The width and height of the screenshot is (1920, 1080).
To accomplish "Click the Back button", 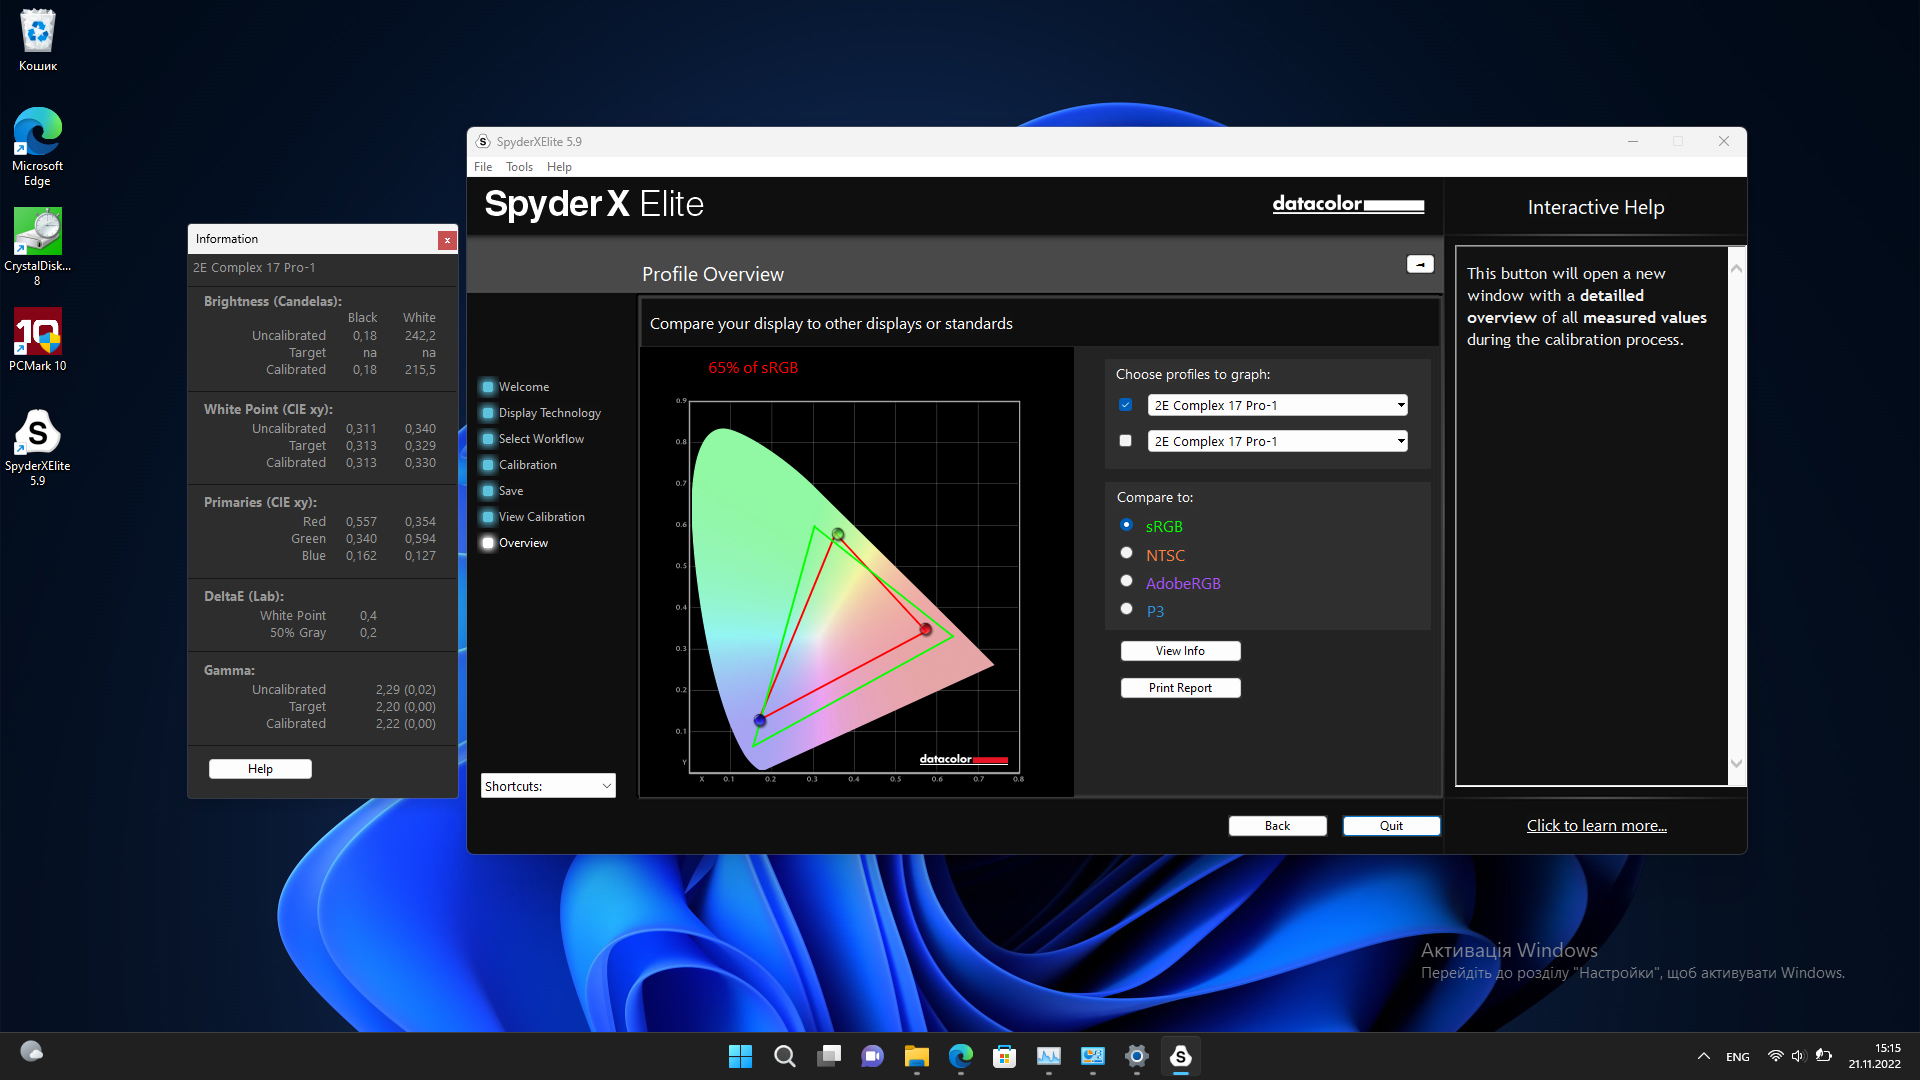I will (1278, 826).
